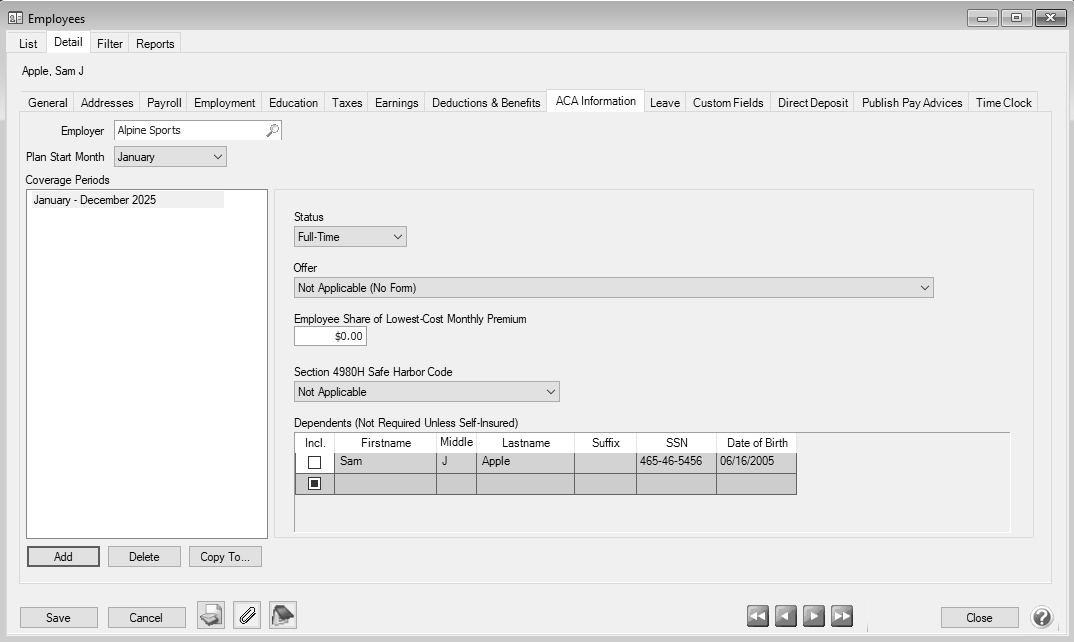Switch to the Custom Fields tab
This screenshot has height=642, width=1074.
click(x=728, y=103)
